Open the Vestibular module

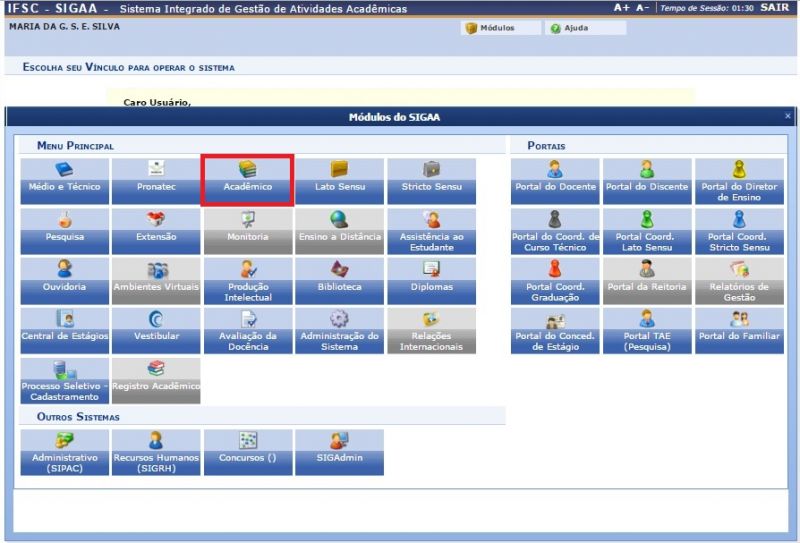(155, 331)
